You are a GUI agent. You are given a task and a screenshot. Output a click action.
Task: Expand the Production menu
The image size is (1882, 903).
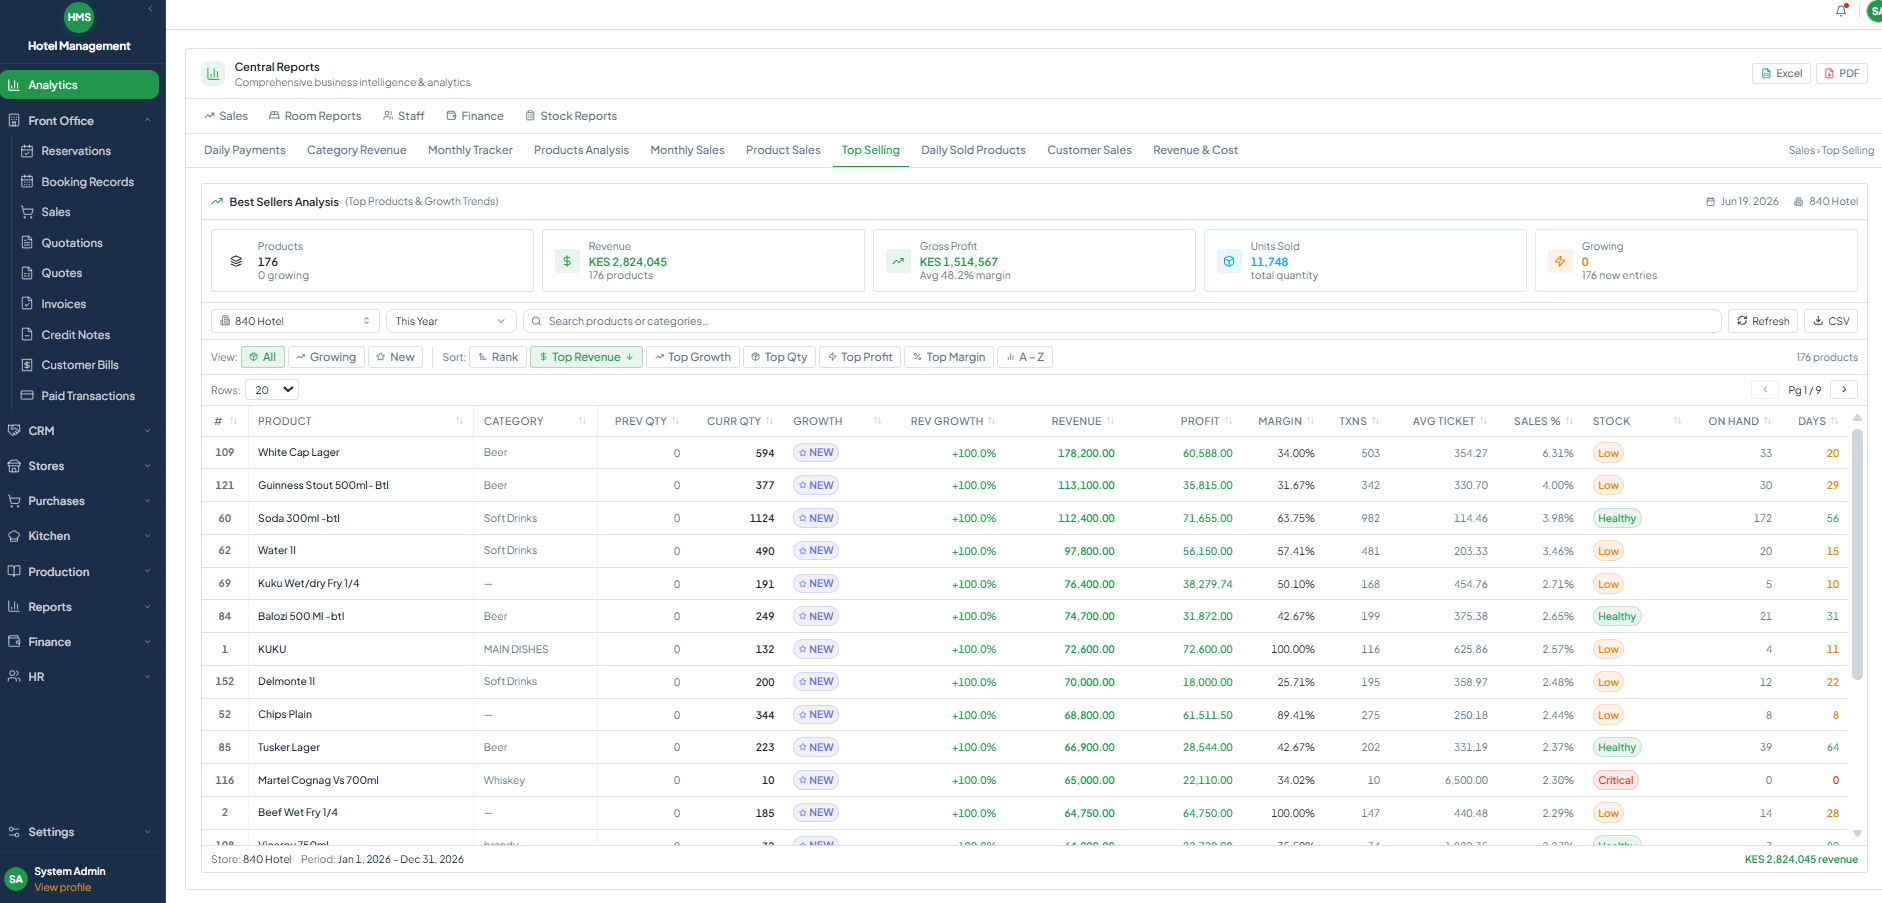point(80,572)
